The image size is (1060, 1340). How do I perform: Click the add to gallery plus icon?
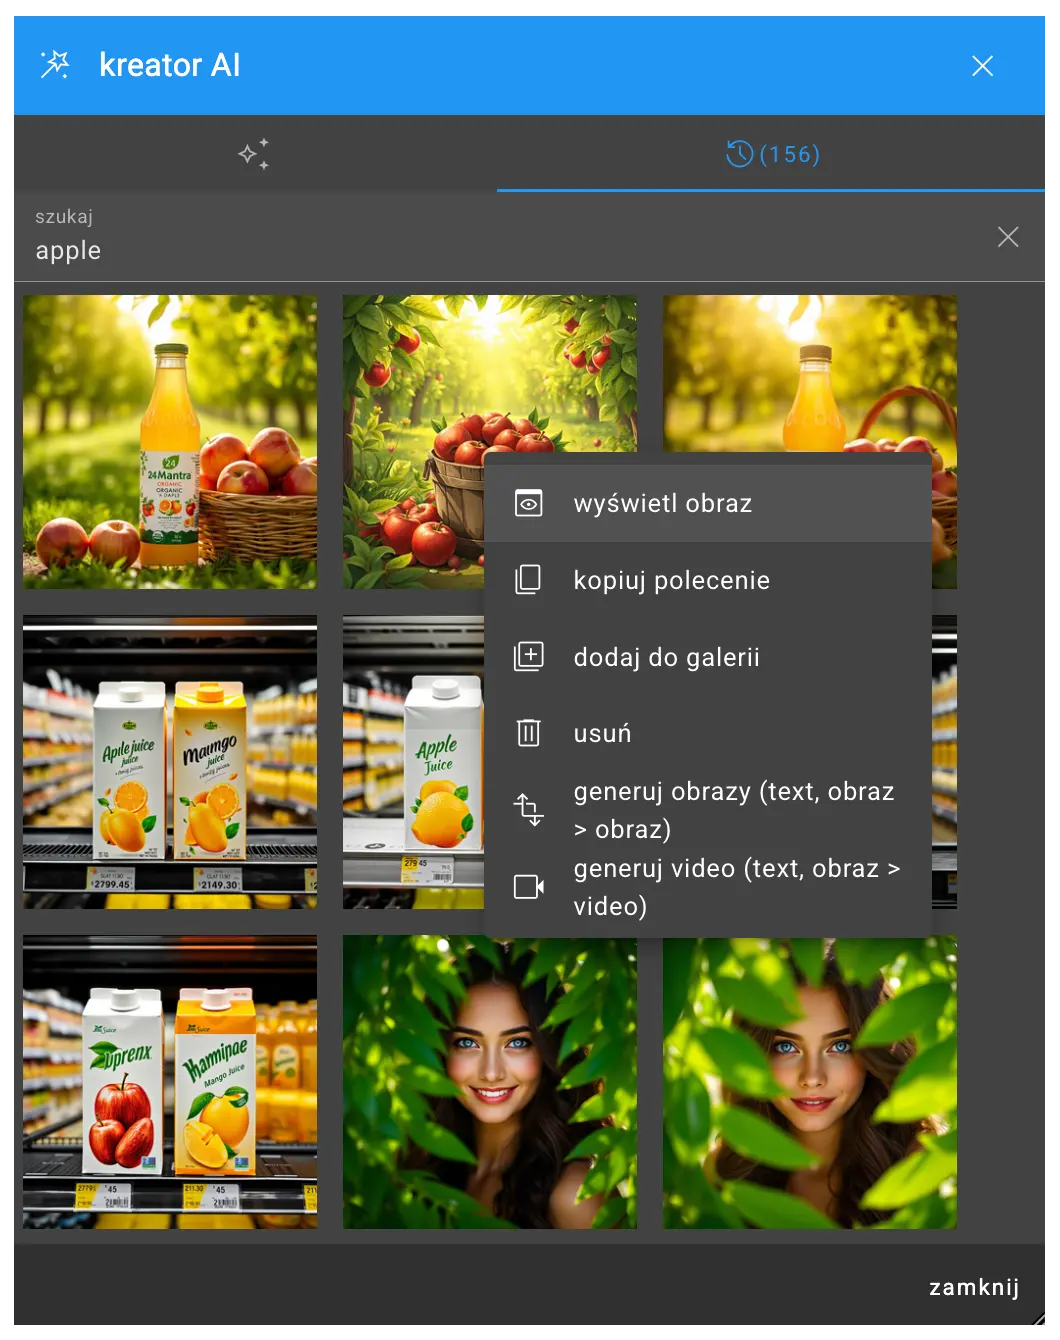pos(528,657)
